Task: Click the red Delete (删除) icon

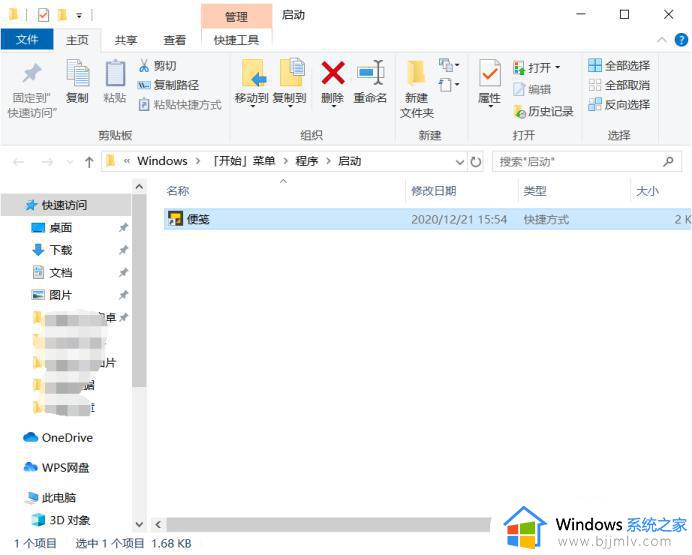Action: tap(333, 73)
